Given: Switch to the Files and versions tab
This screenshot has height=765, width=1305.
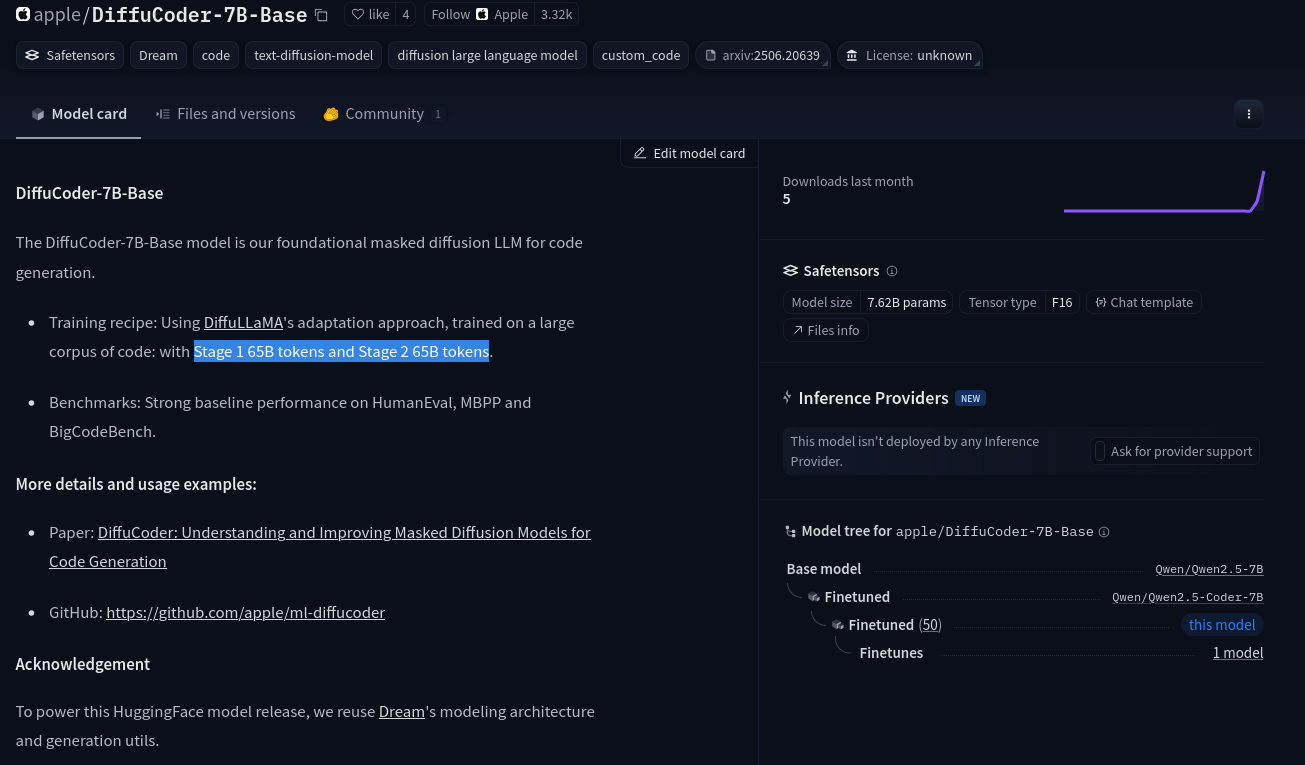Looking at the screenshot, I should click(226, 114).
